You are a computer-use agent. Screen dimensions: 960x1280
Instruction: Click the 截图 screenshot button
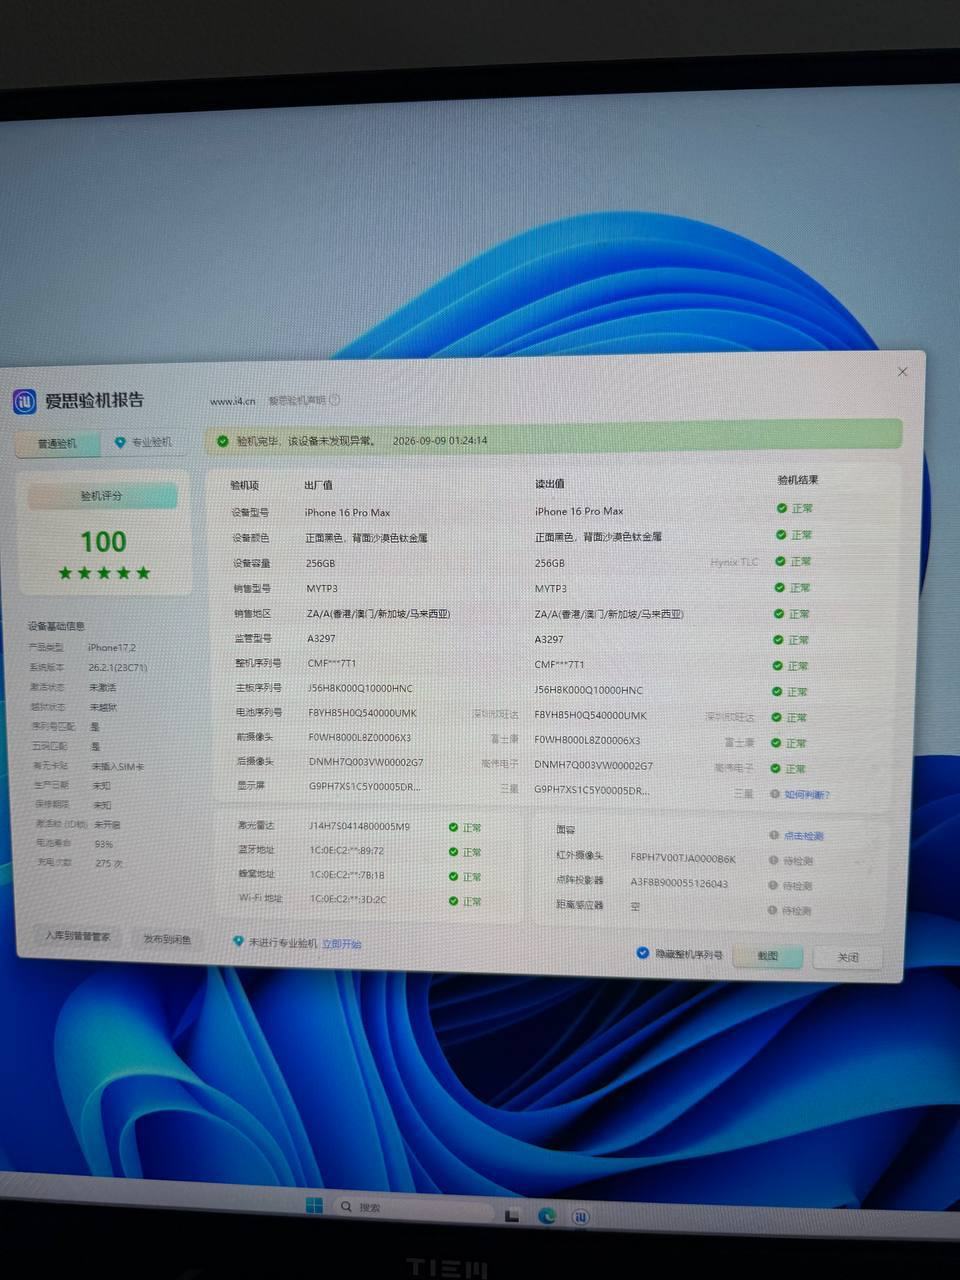[x=767, y=956]
